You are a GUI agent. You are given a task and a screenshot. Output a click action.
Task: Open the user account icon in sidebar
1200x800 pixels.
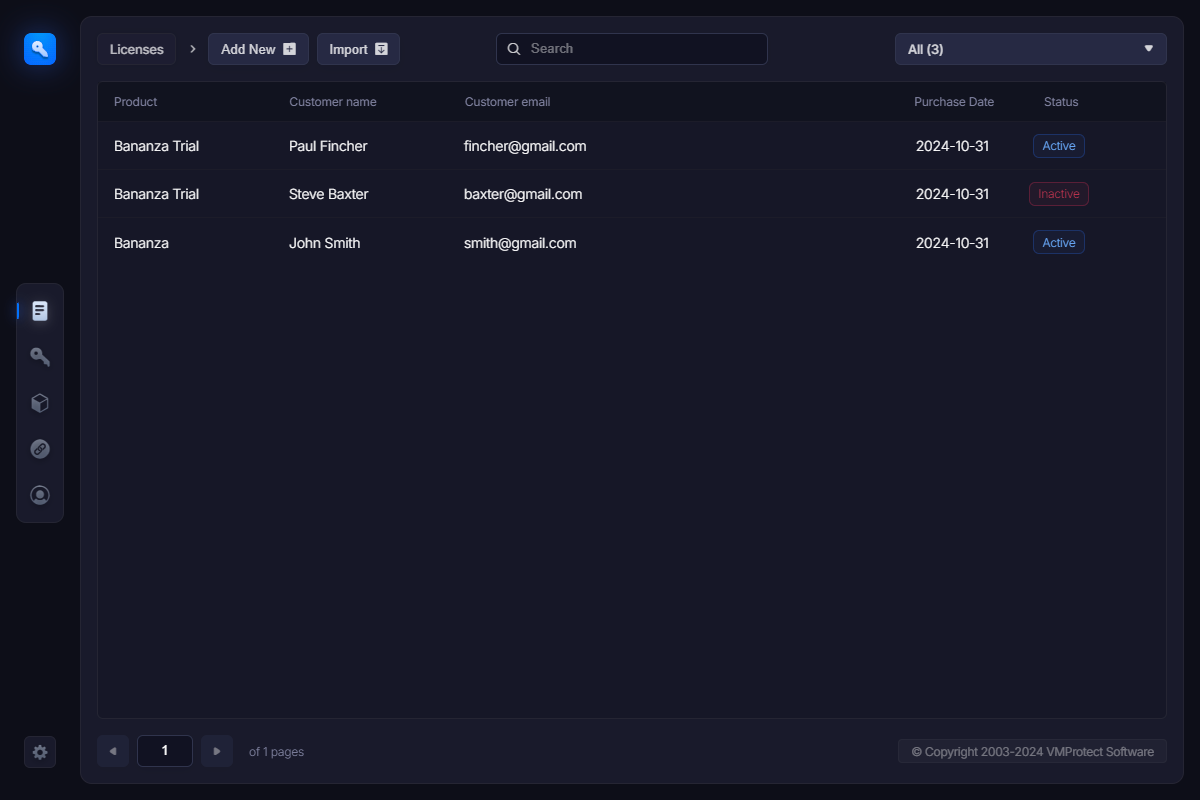tap(40, 495)
